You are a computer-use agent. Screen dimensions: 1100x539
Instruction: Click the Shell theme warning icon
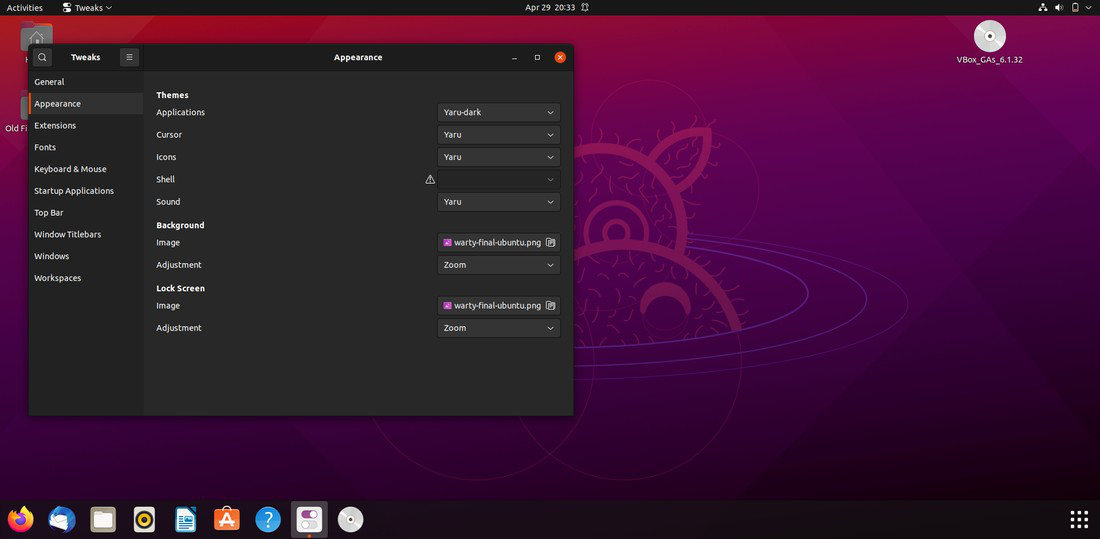(430, 180)
